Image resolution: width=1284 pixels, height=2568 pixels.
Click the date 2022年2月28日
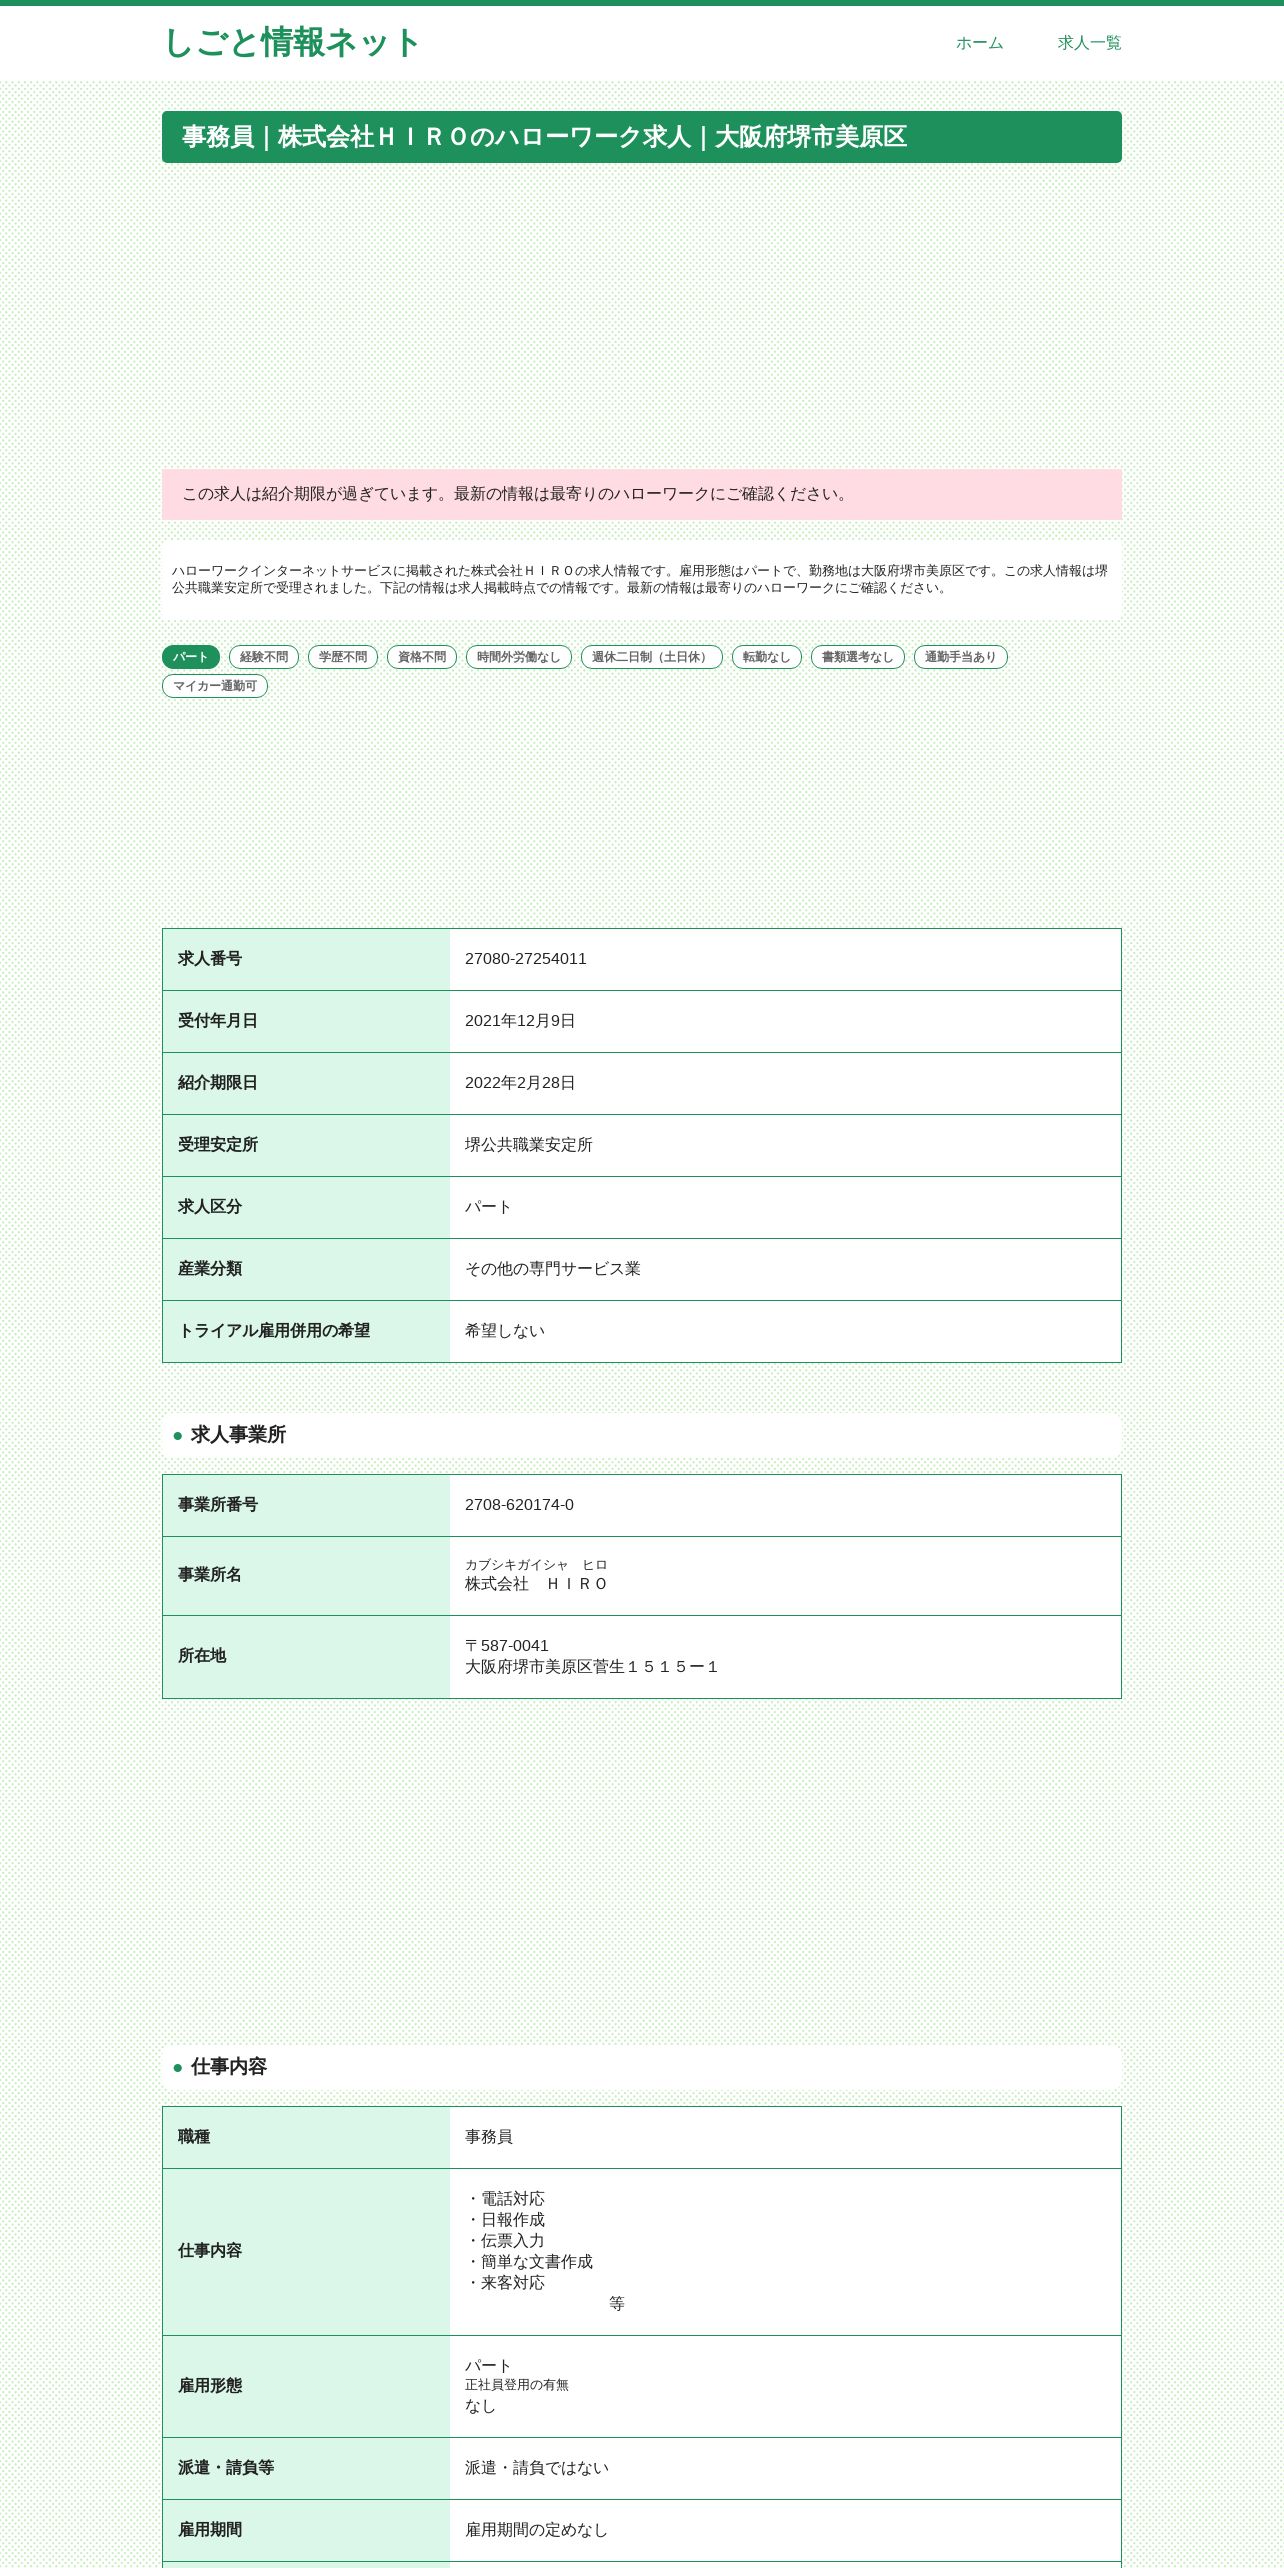coord(520,1083)
